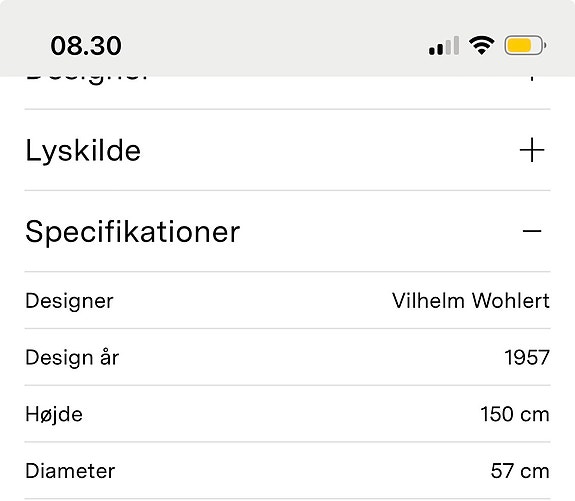Viewport: 575px width, 501px height.
Task: Click the Diameter row label
Action: click(70, 471)
